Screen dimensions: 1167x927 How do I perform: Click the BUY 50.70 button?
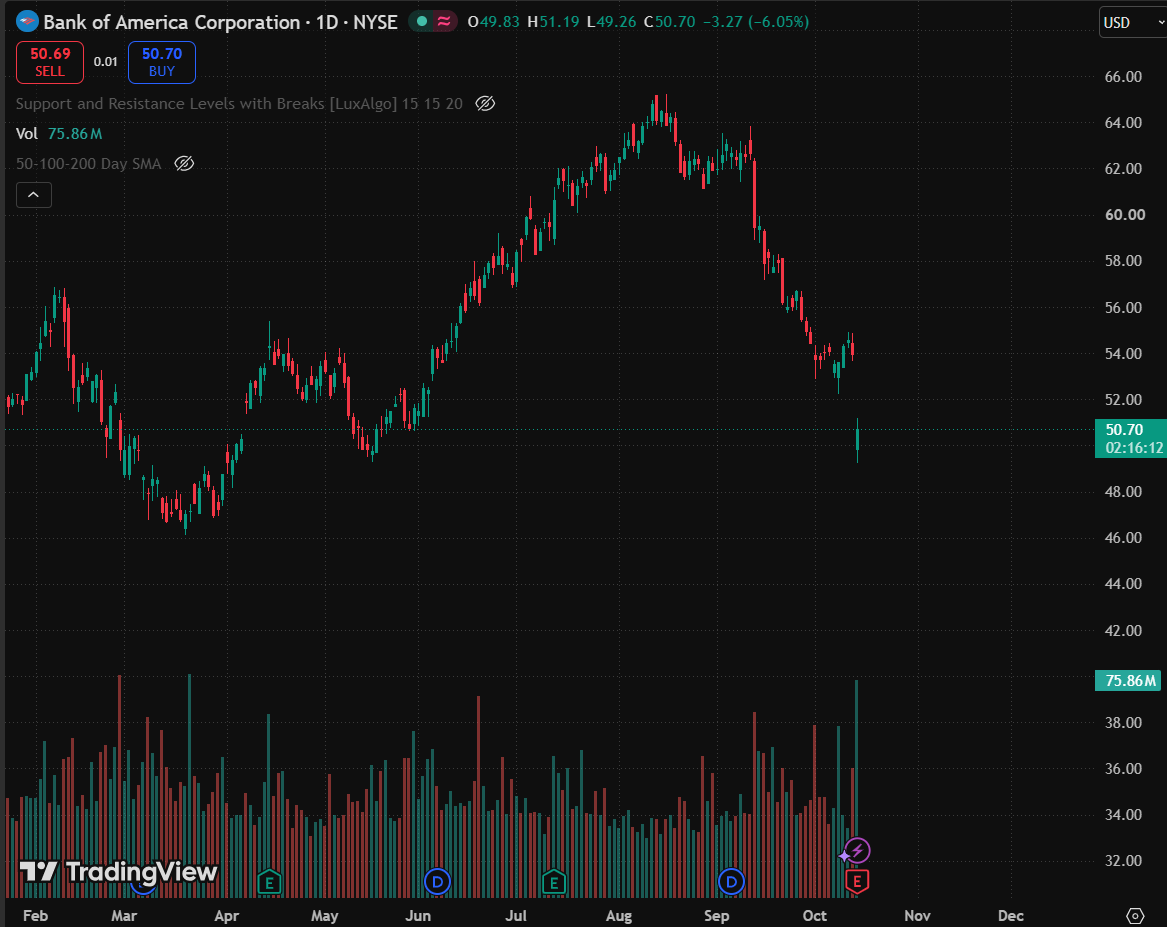162,62
